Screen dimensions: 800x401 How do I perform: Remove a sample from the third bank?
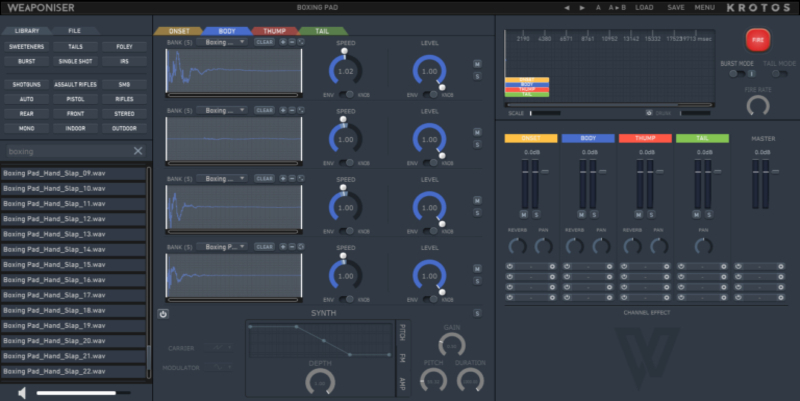pyautogui.click(x=292, y=179)
